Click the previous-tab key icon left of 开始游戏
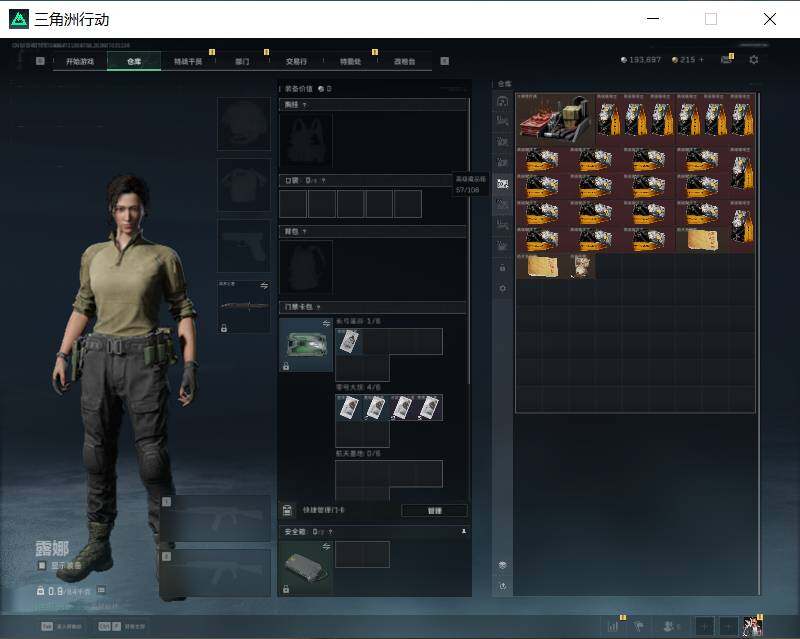Image resolution: width=800 pixels, height=639 pixels. (40, 61)
